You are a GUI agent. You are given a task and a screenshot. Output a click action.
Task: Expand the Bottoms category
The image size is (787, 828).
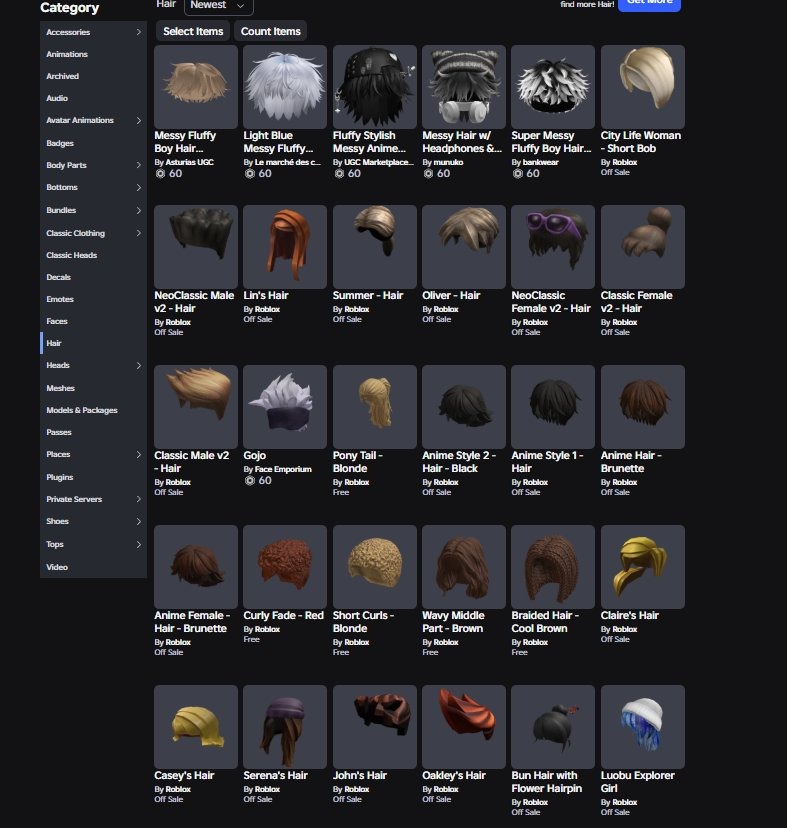click(93, 187)
